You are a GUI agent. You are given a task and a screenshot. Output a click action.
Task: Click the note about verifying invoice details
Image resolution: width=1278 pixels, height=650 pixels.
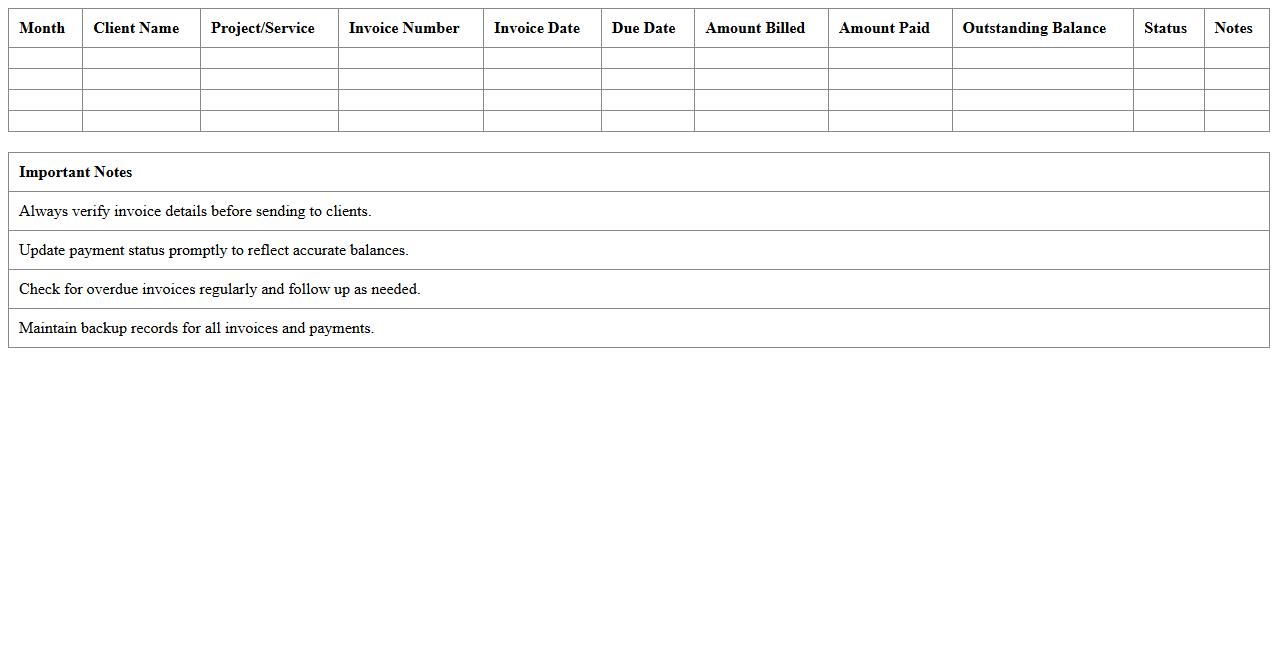point(195,211)
